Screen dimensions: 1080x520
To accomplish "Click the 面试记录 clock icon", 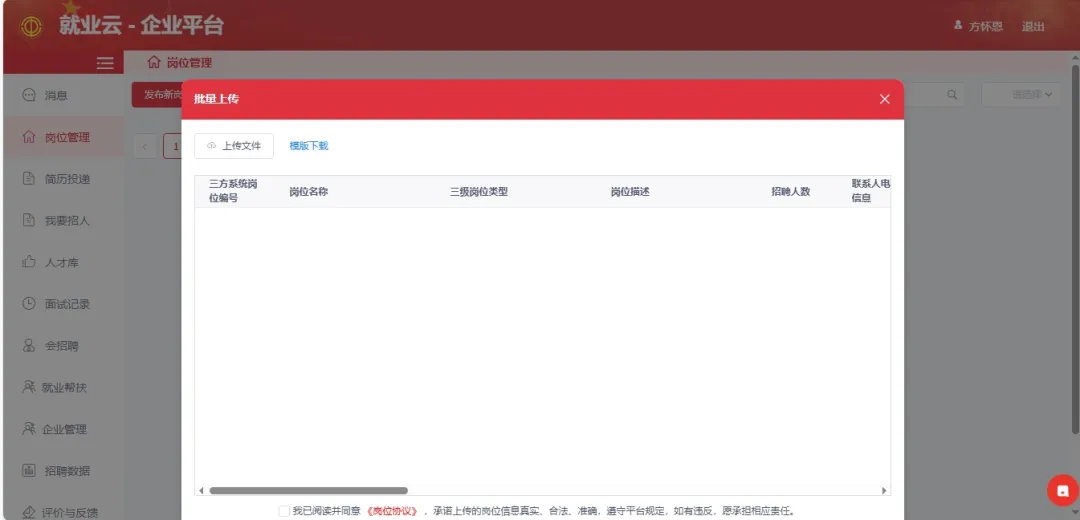I will click(29, 304).
